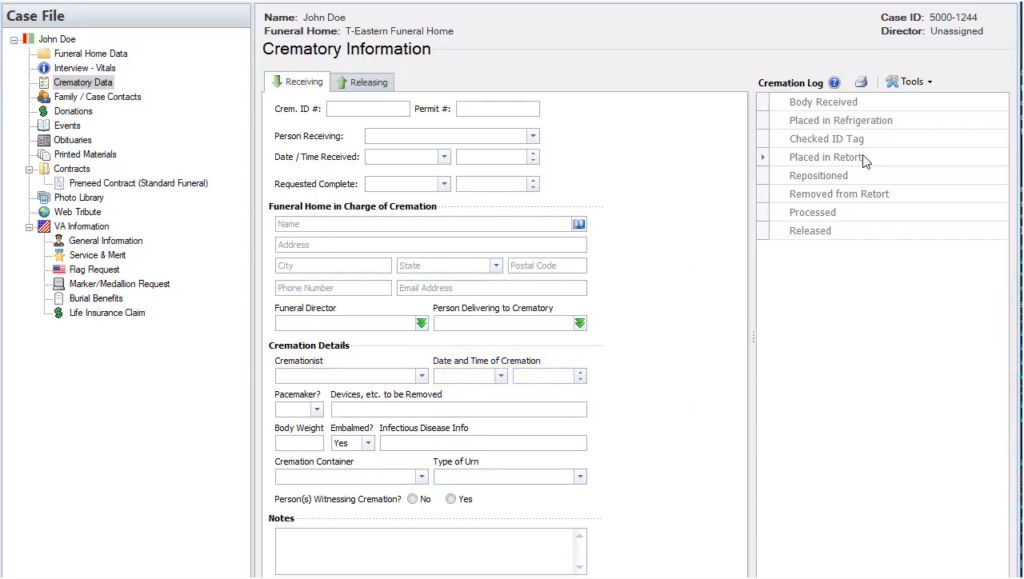Click the Time Received spinner arrows

point(533,157)
